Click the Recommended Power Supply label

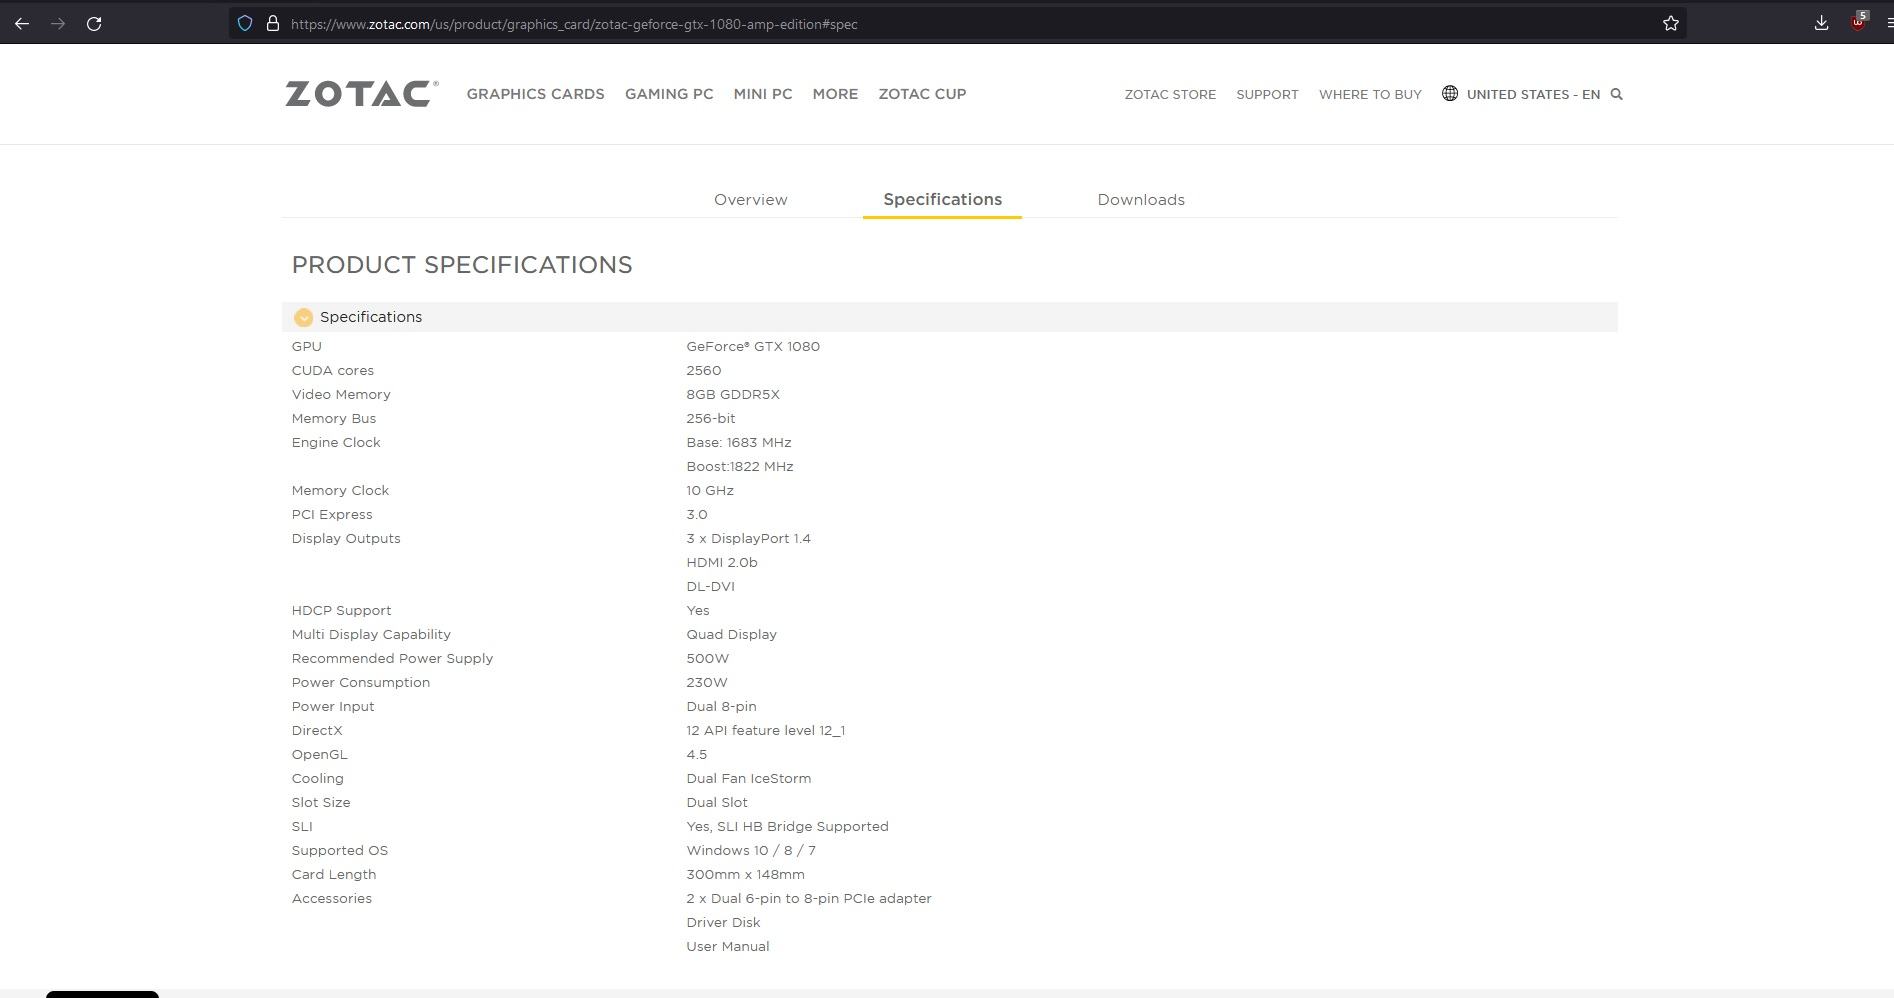pyautogui.click(x=392, y=658)
